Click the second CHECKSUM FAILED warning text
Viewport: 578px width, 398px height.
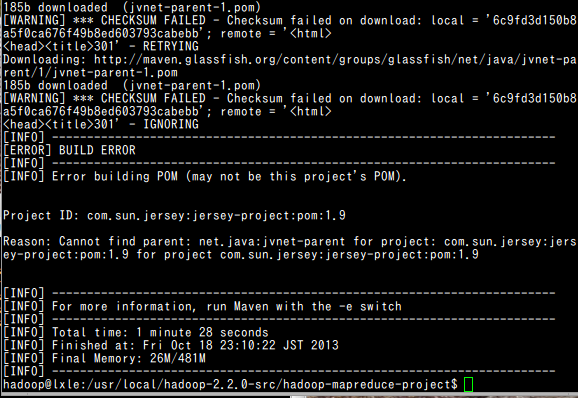[x=153, y=98]
